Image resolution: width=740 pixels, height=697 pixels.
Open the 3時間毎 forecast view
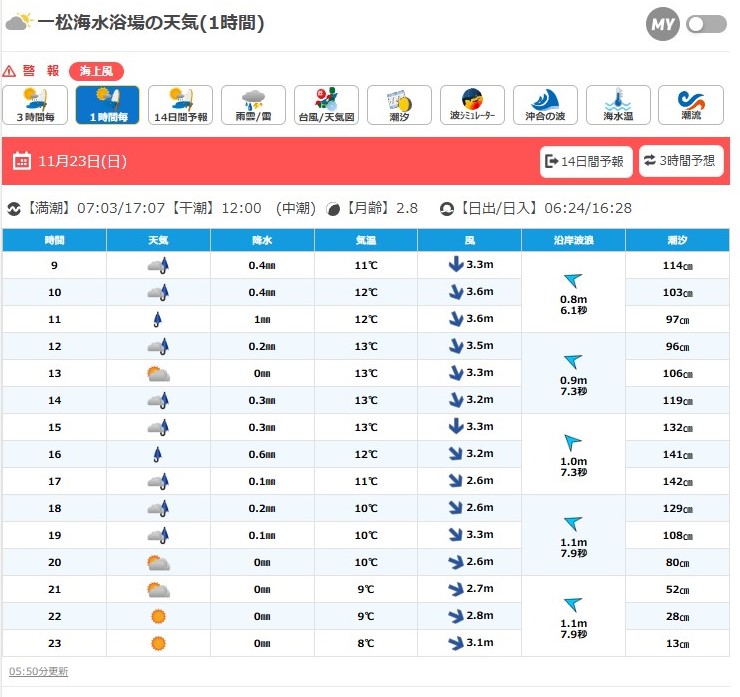click(x=35, y=105)
